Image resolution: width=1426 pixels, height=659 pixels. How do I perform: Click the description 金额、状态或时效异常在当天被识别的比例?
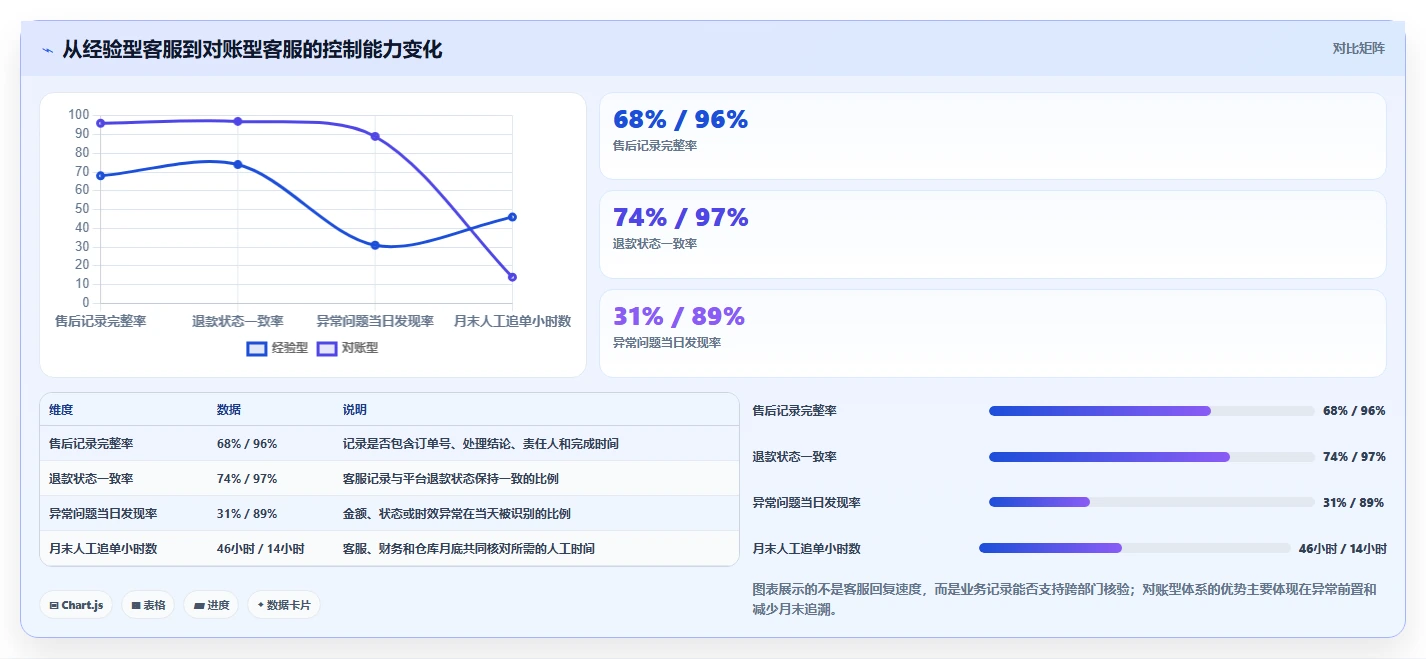pos(457,513)
